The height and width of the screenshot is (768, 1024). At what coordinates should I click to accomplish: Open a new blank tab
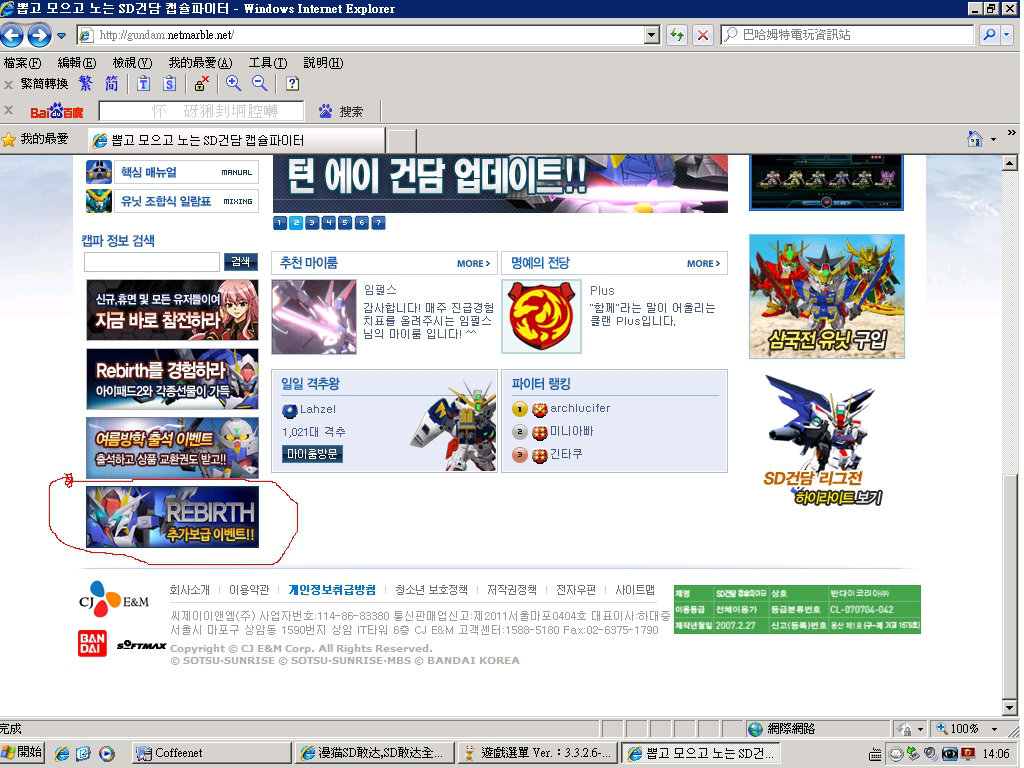click(402, 140)
